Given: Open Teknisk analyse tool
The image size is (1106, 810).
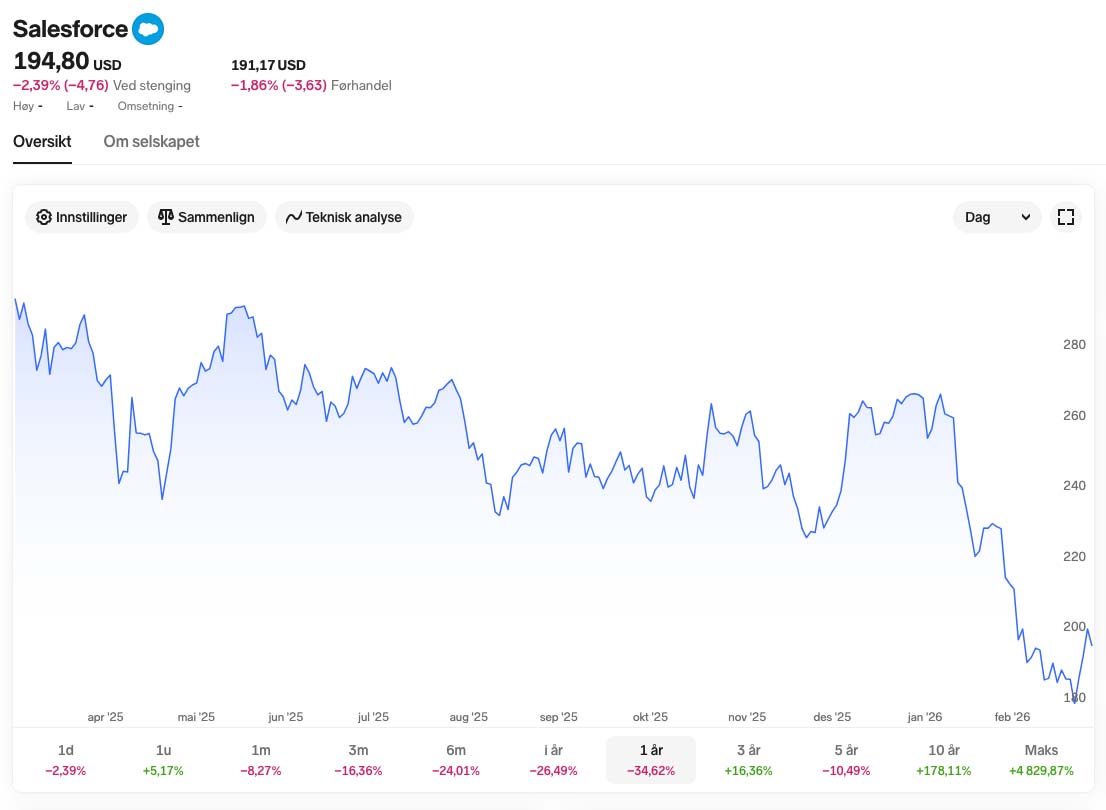Looking at the screenshot, I should (x=344, y=217).
